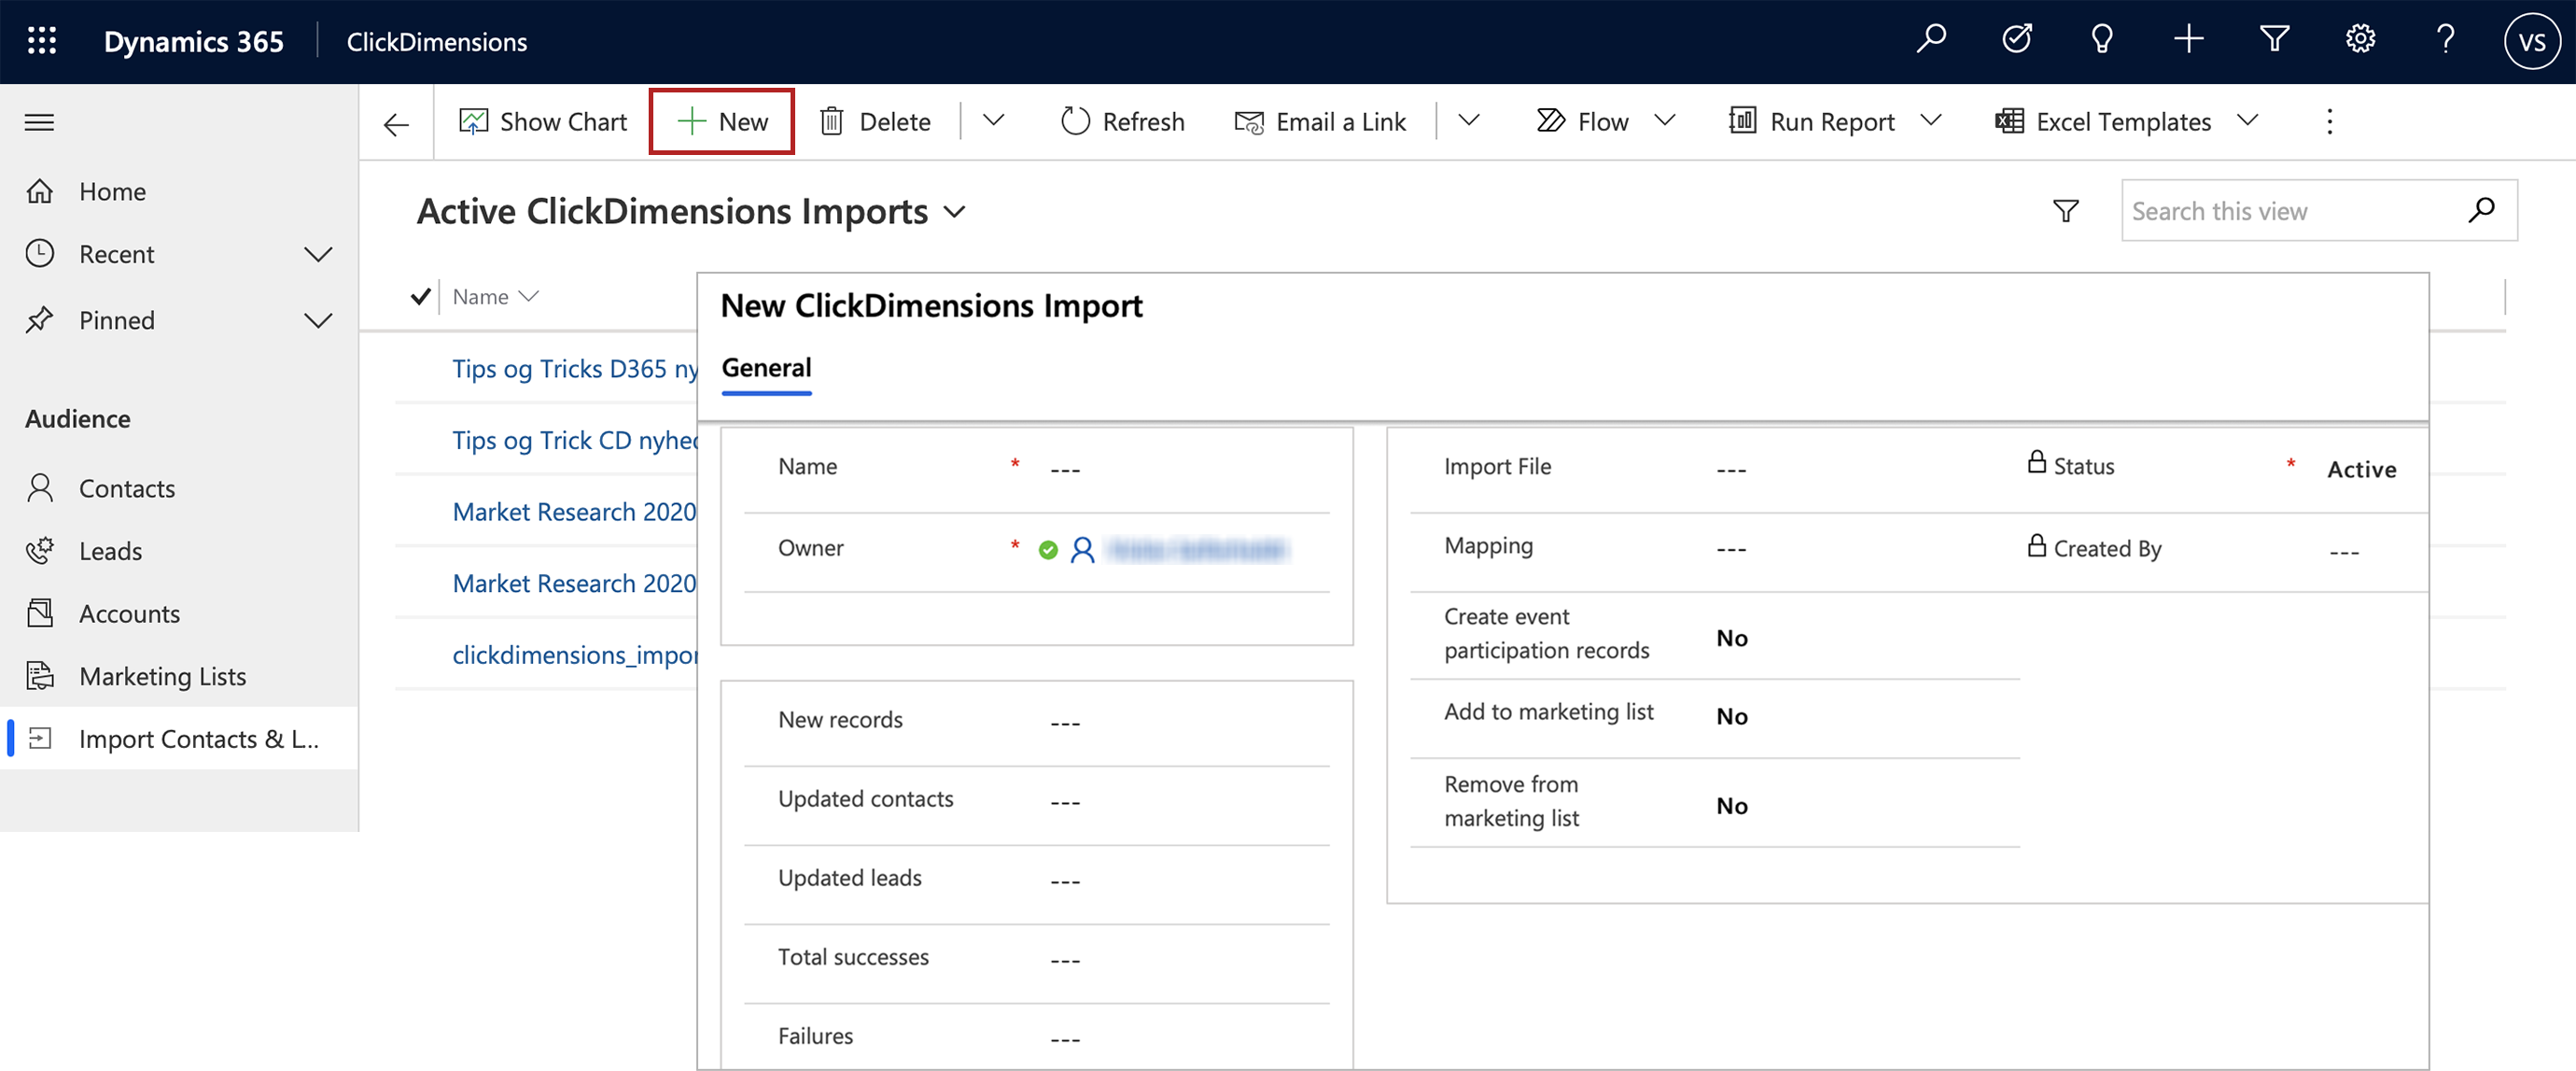Screen dimensions: 2576x1071
Task: Toggle the select-all checkmark in grid header
Action: tap(420, 296)
